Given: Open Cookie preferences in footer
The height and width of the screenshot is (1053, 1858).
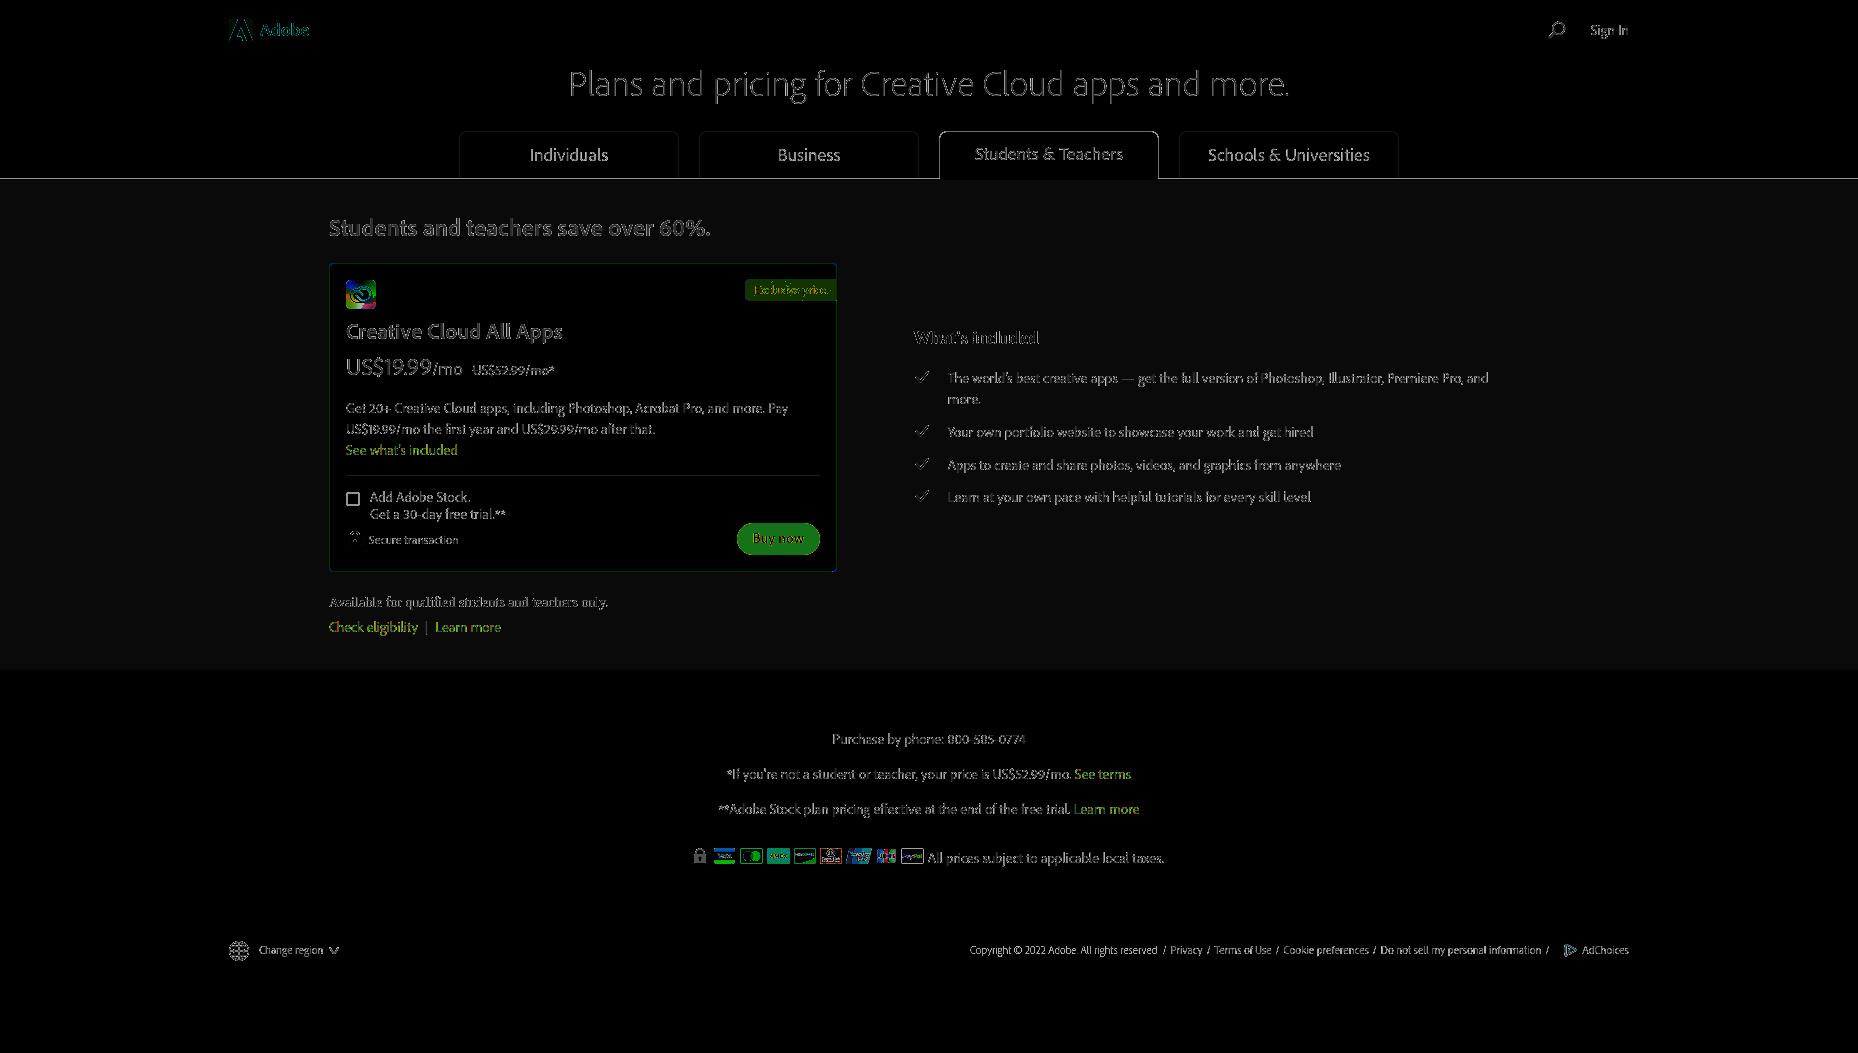Looking at the screenshot, I should pos(1326,951).
